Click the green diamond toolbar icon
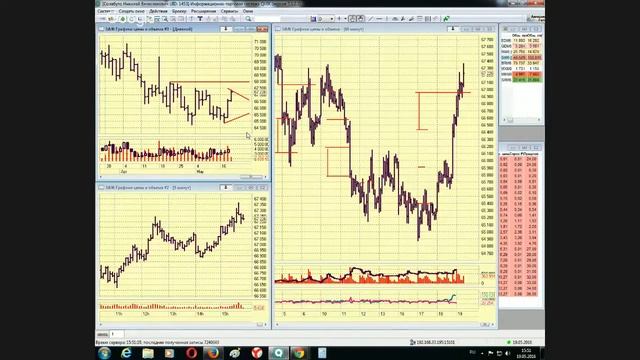The image size is (640, 360). pos(122,19)
